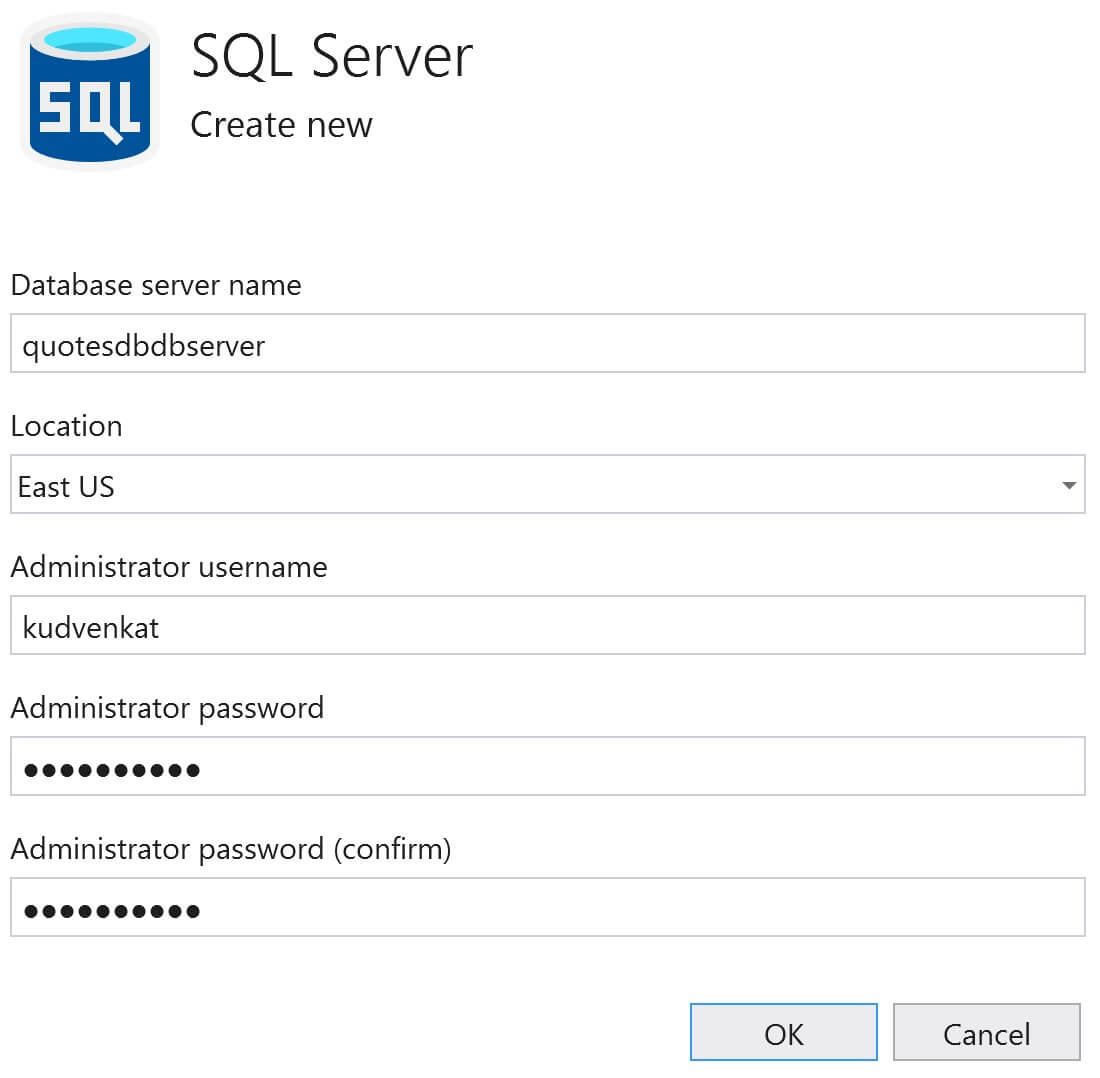
Task: Click the Location label
Action: pyautogui.click(x=67, y=426)
